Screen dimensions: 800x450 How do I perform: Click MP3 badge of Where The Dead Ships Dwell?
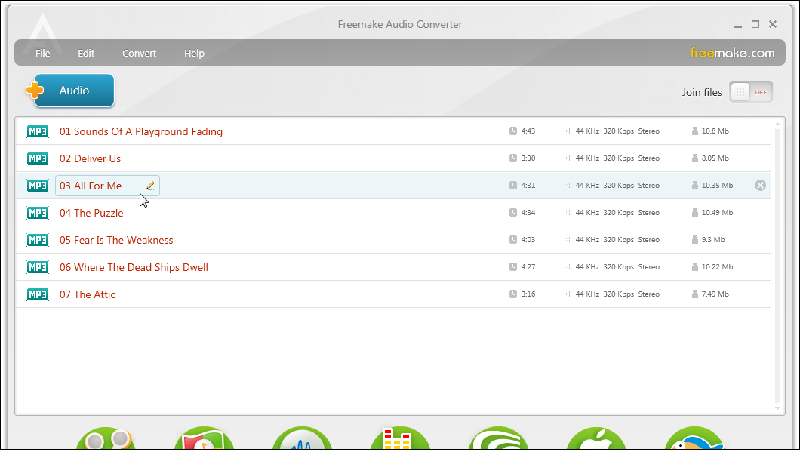[x=37, y=267]
